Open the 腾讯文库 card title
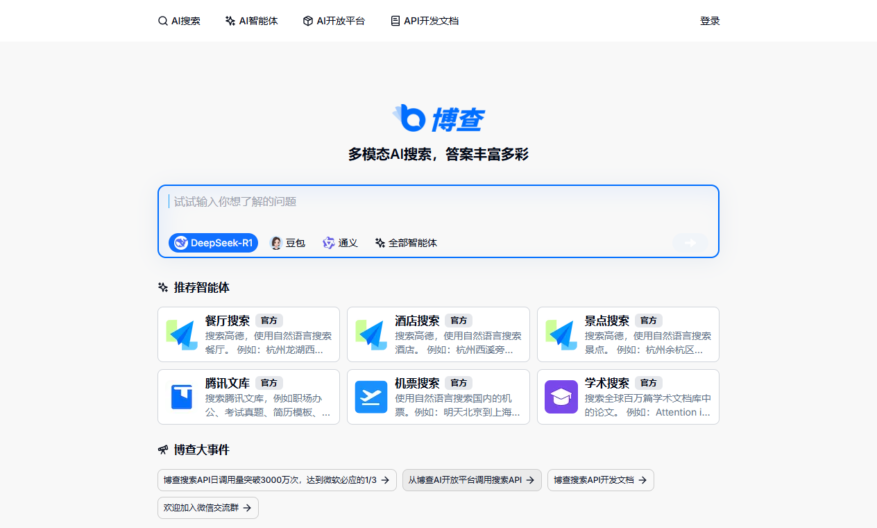 (x=227, y=383)
